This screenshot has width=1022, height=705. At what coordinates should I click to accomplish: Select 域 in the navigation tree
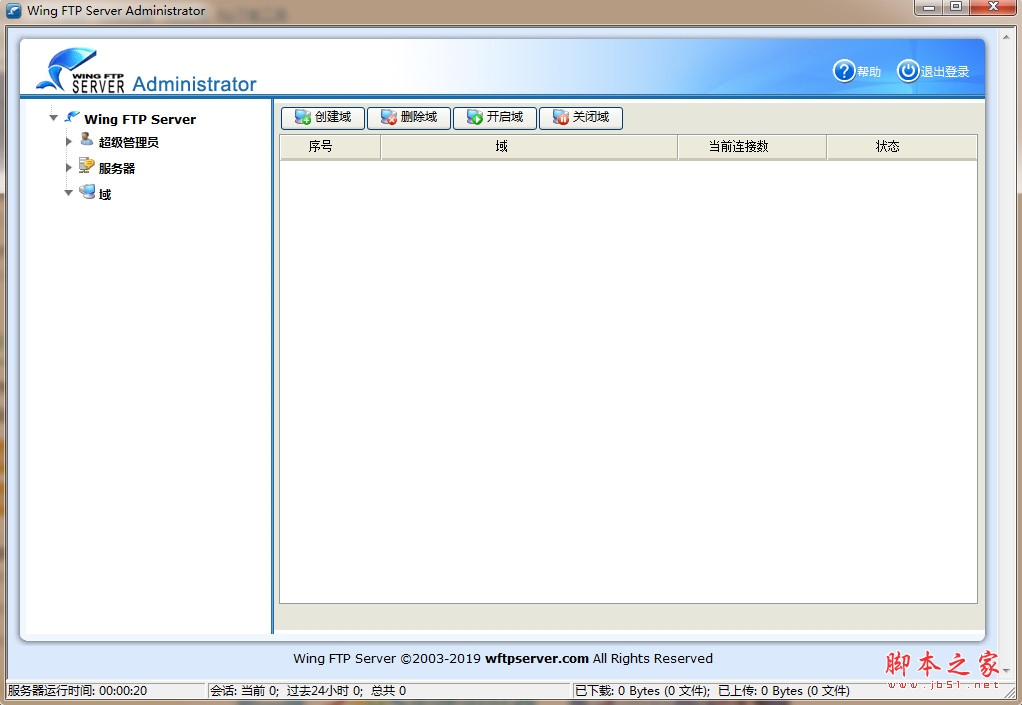[105, 195]
